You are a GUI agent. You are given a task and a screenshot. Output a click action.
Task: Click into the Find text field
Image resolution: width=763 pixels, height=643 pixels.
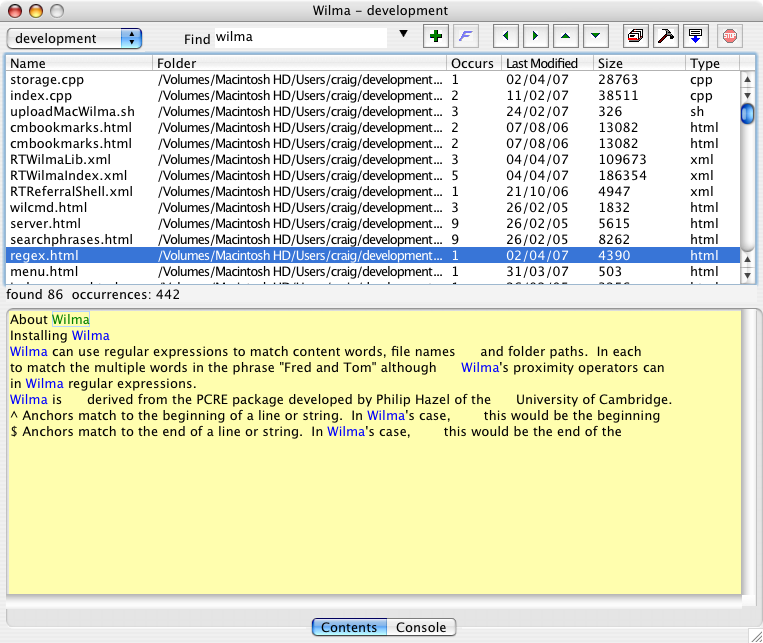[300, 37]
